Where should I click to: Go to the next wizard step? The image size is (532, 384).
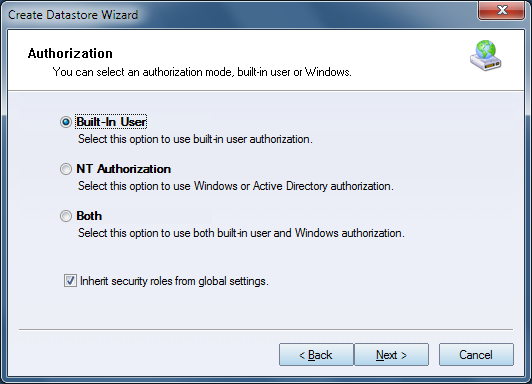coord(391,354)
